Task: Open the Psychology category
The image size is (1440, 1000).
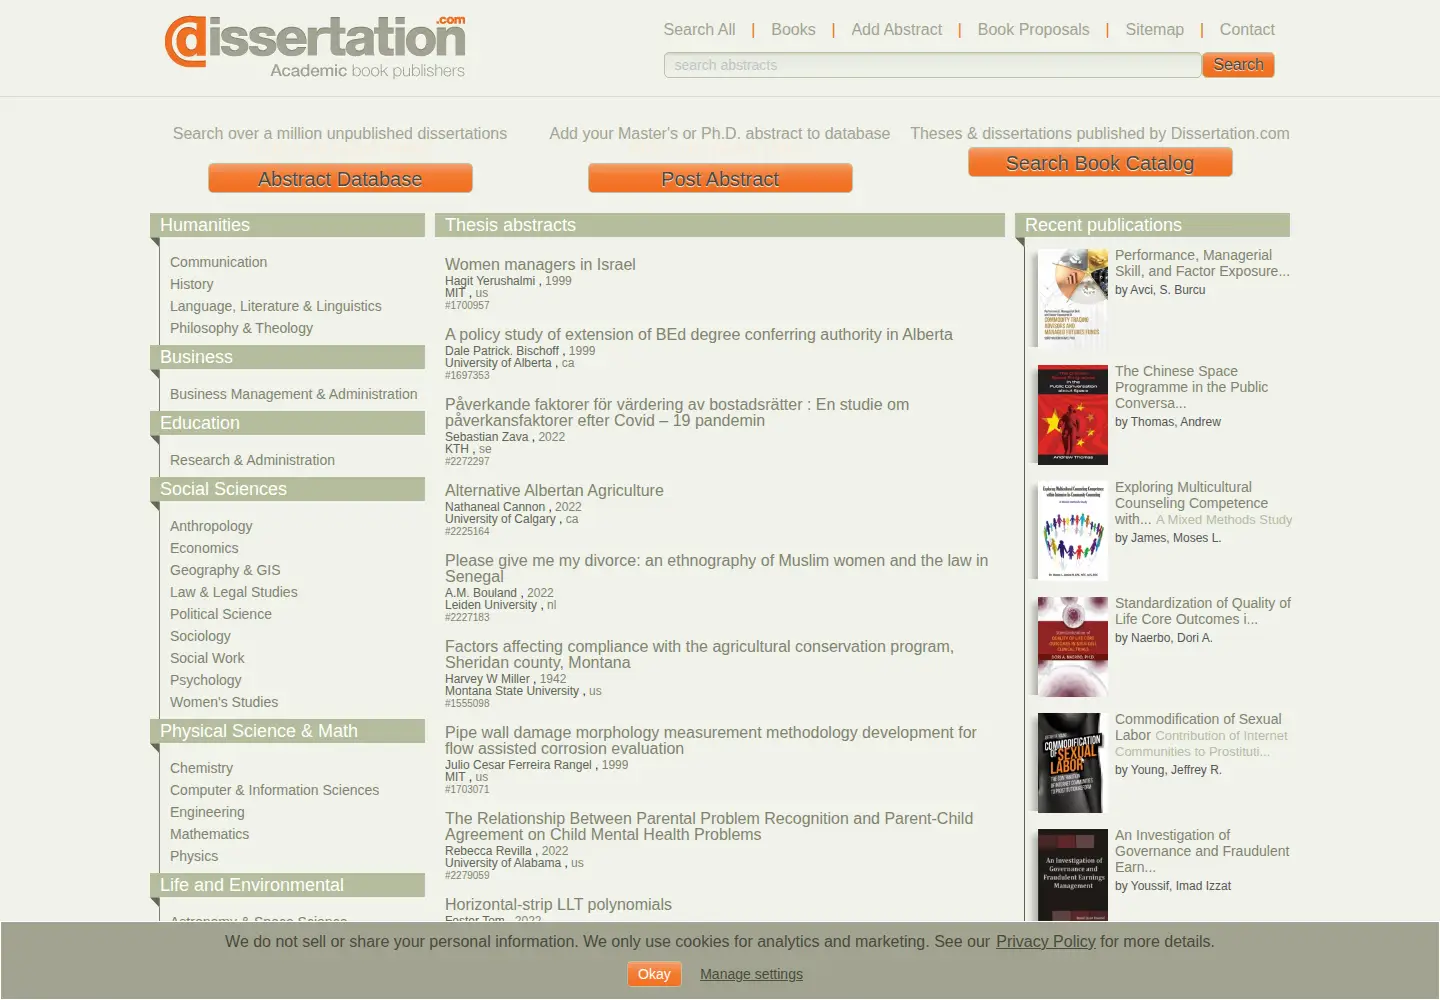Action: (x=205, y=680)
